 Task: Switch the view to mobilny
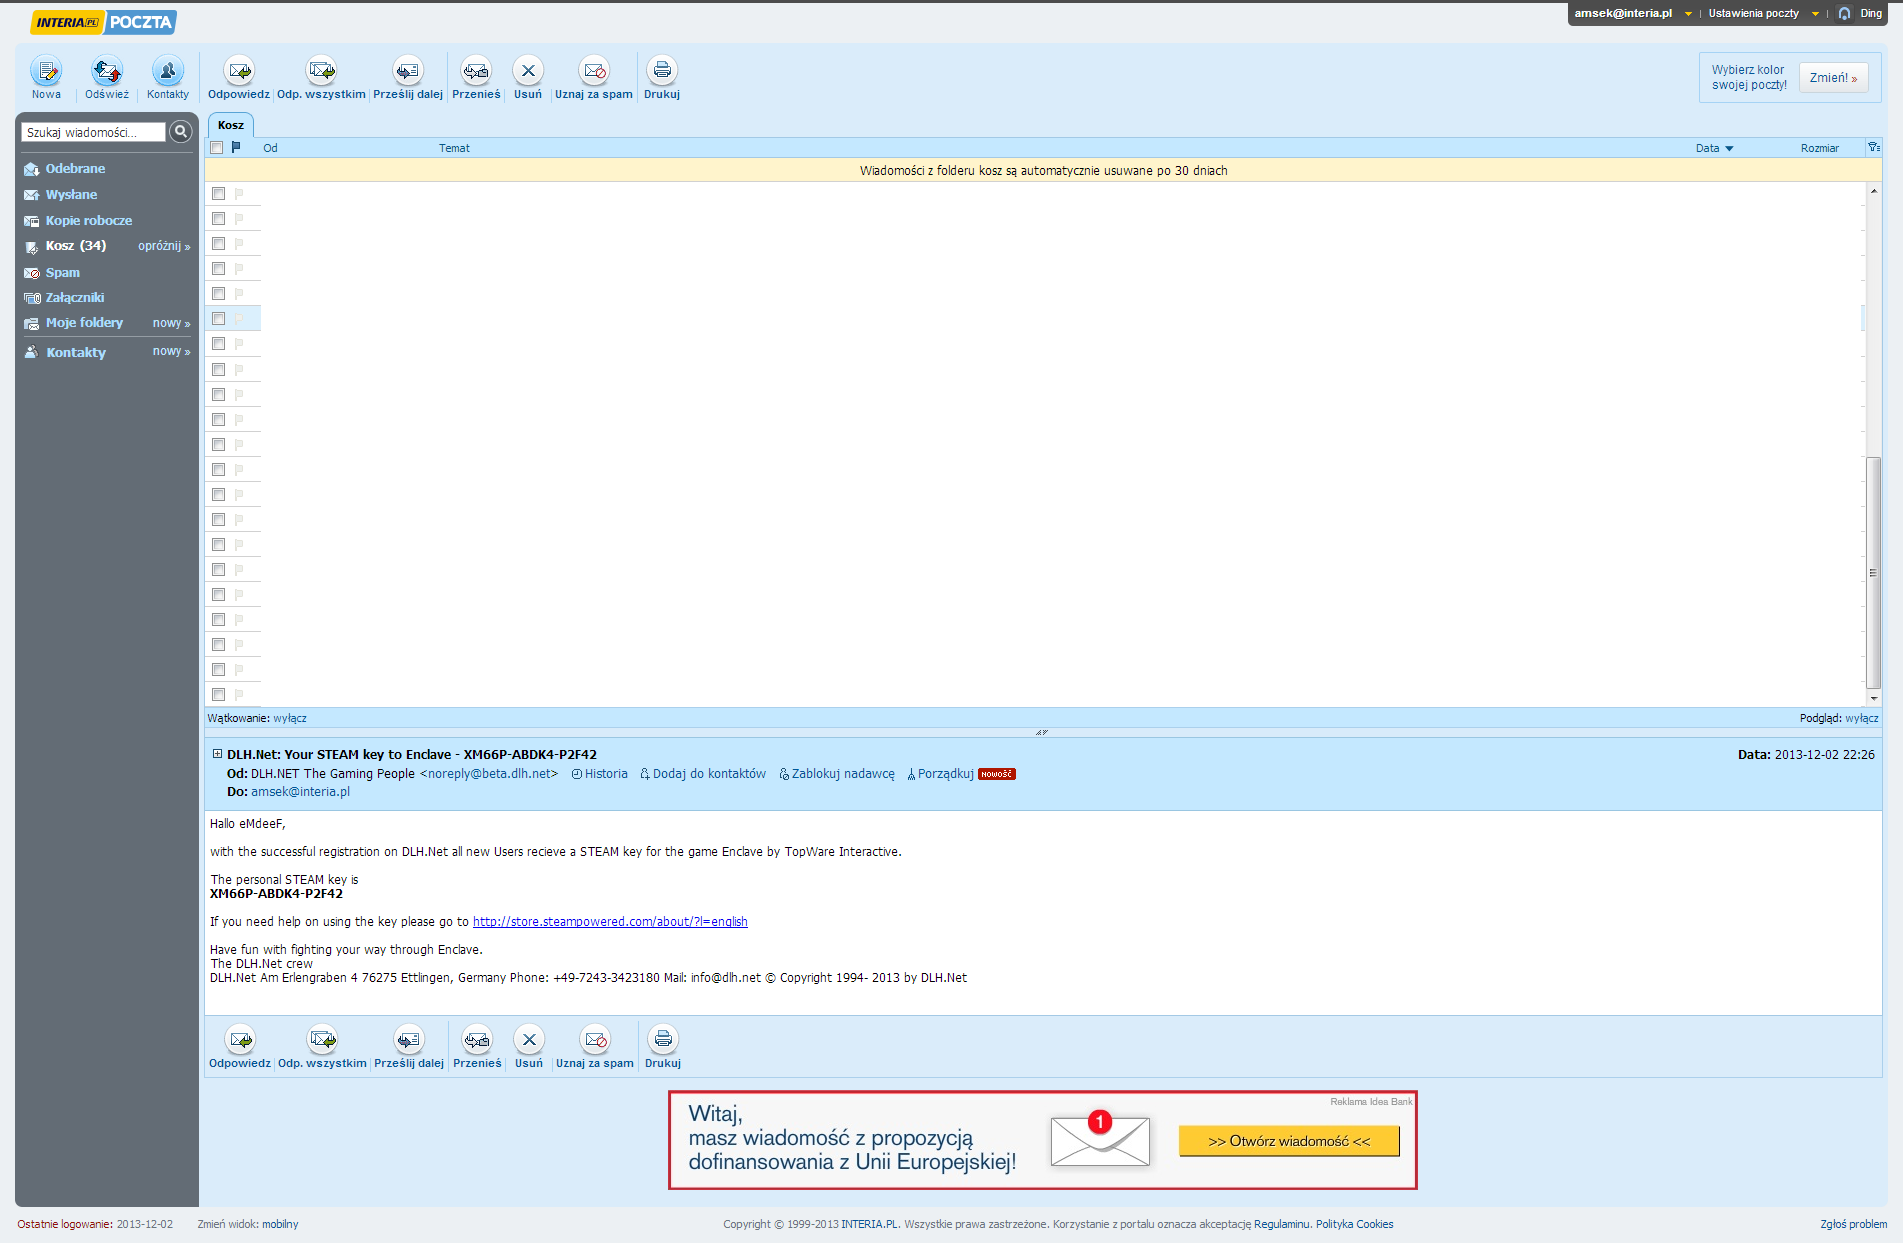click(x=280, y=1224)
